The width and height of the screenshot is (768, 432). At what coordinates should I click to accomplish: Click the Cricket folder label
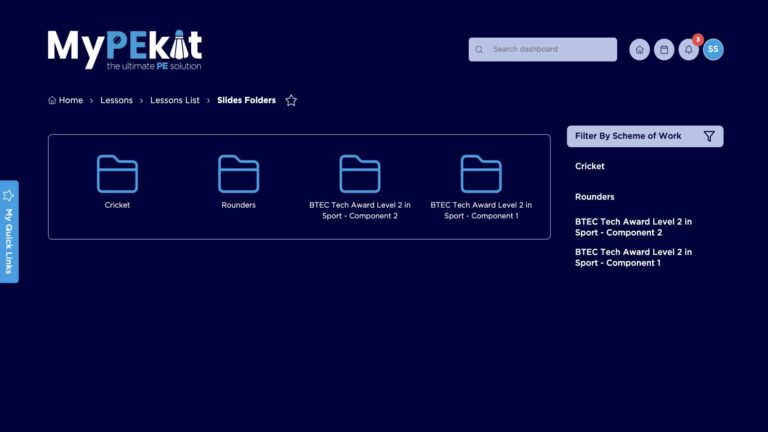[117, 205]
